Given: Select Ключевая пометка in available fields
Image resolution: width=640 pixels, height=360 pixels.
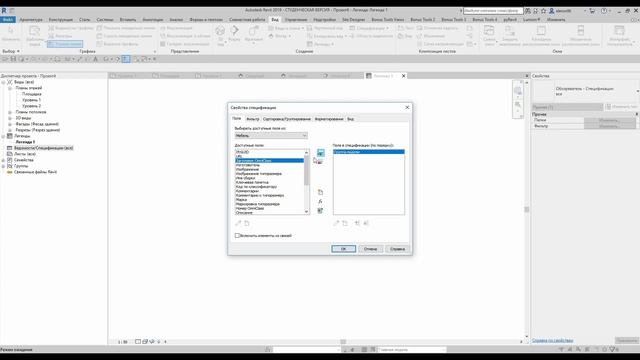Looking at the screenshot, I should (252, 182).
